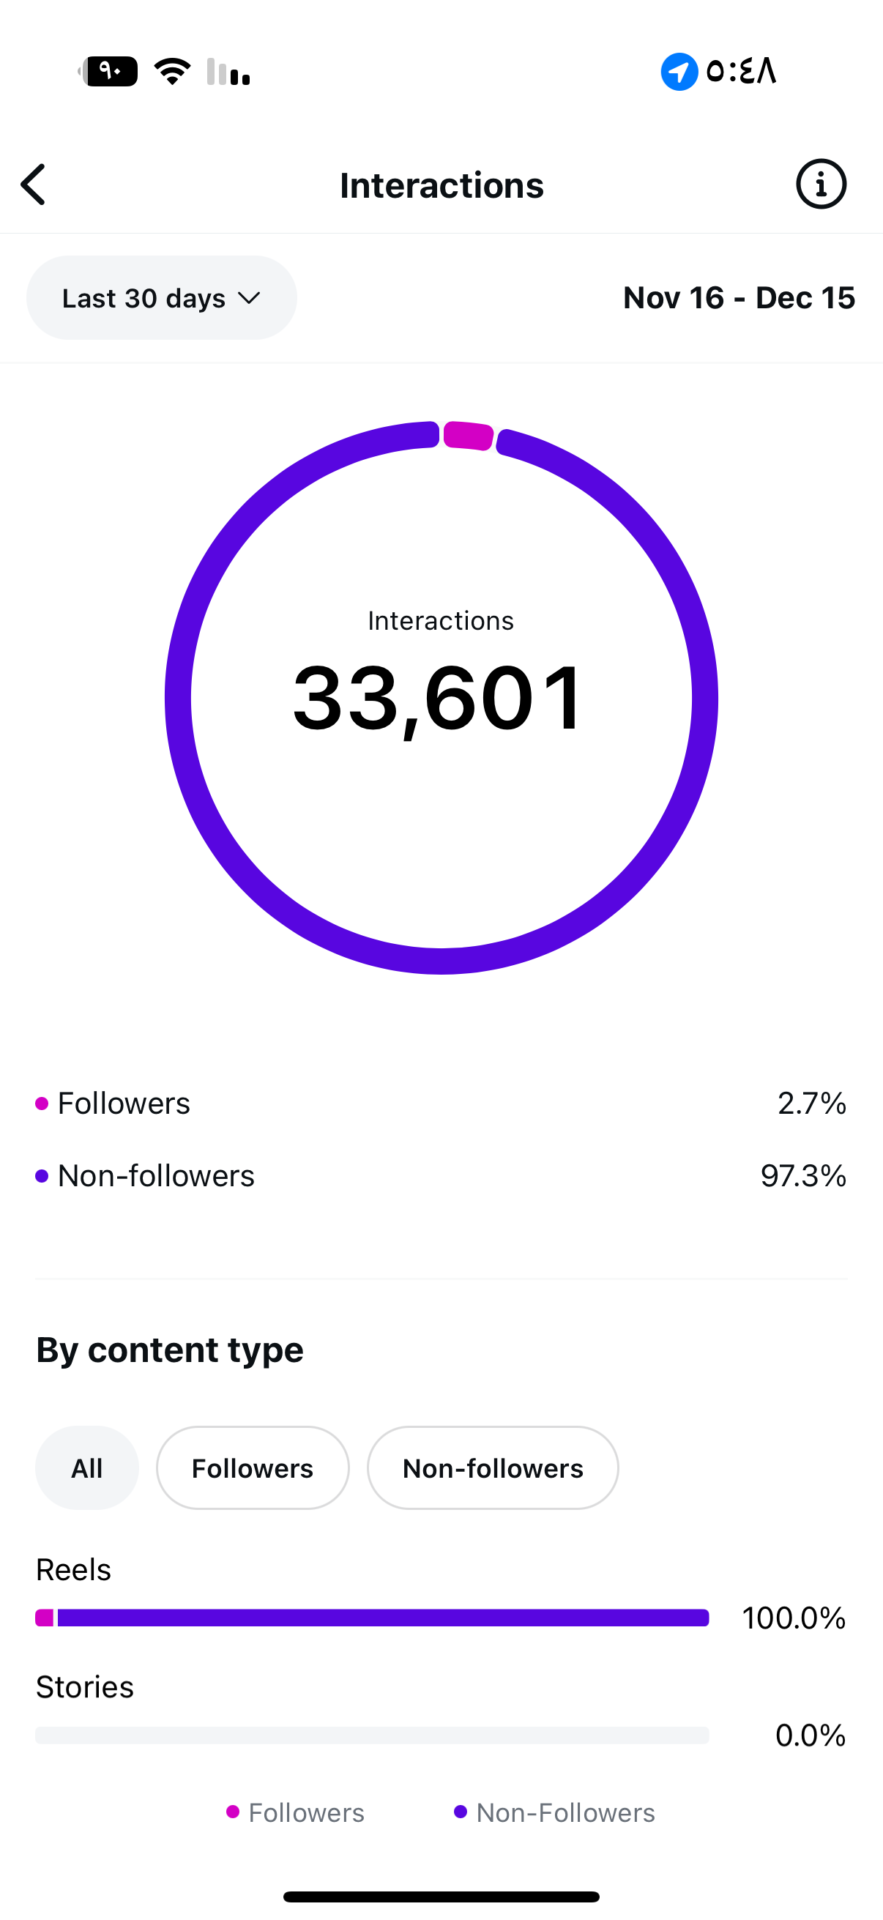Tap the cellular signal bars icon

pos(228,73)
